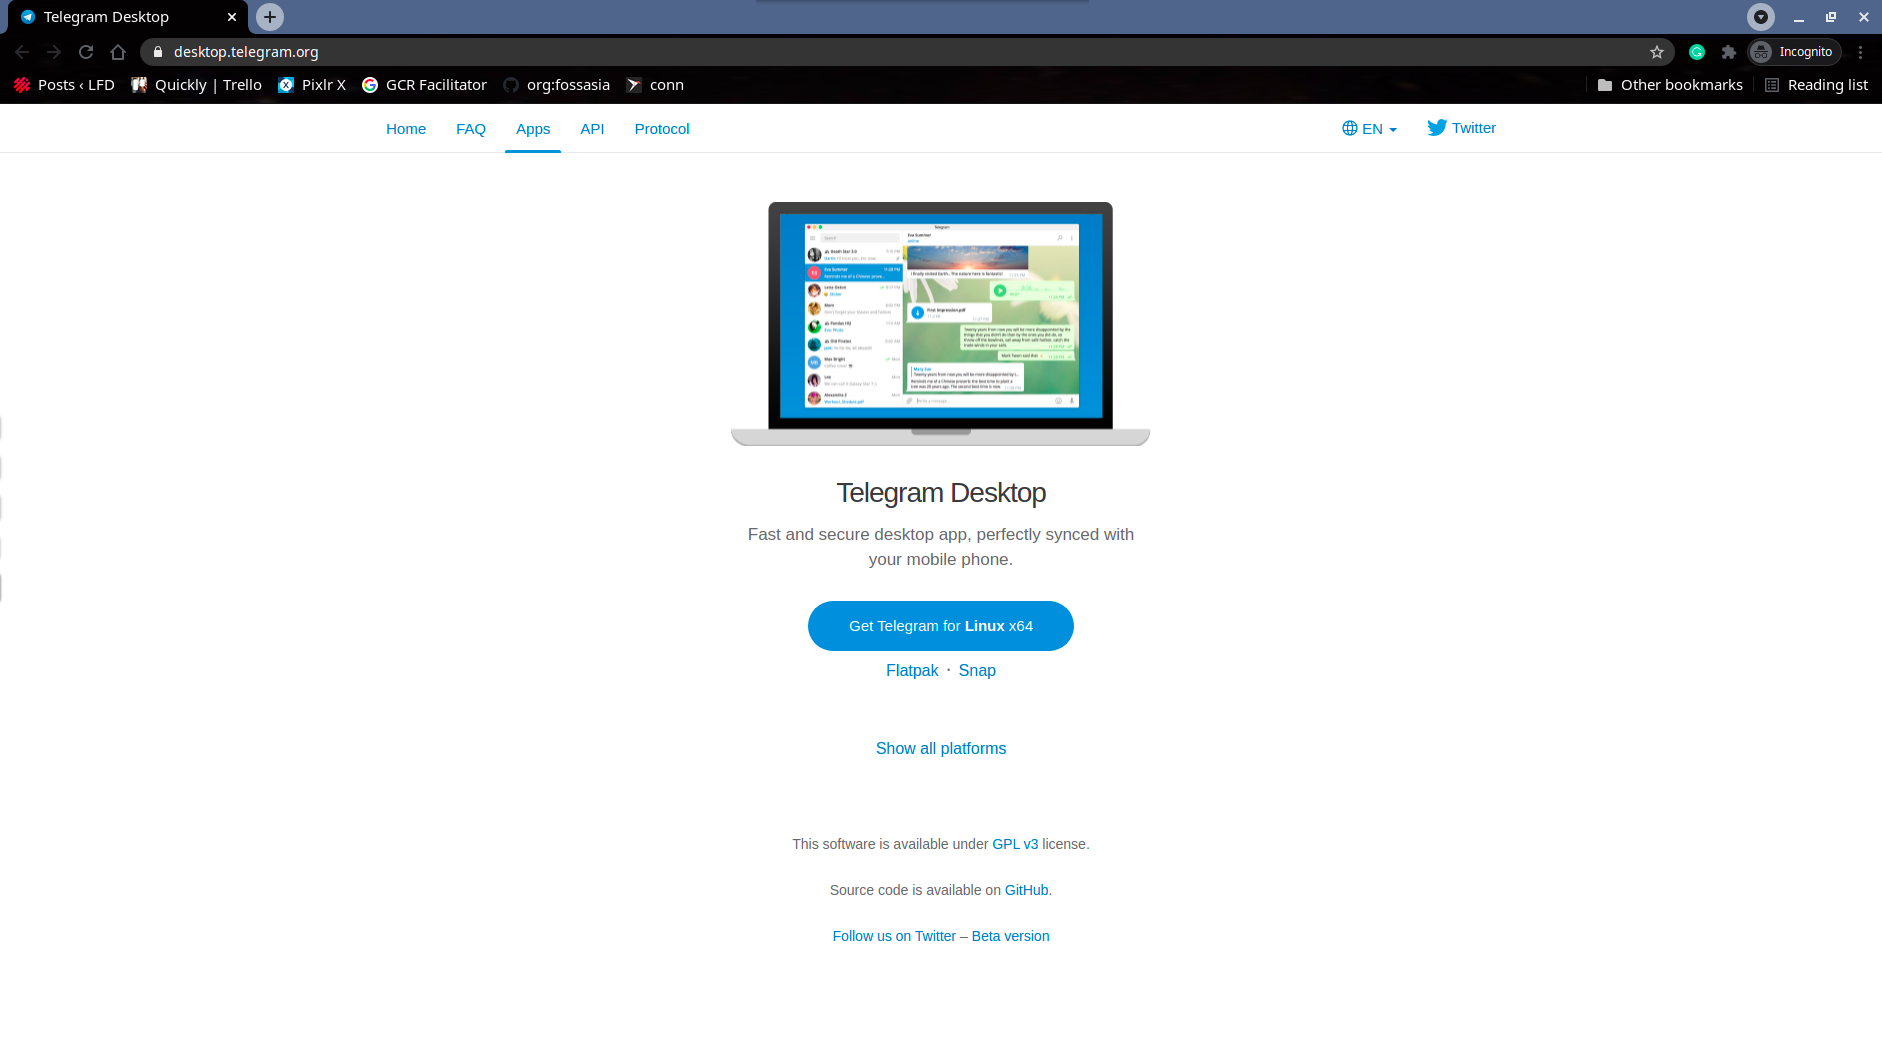Image resolution: width=1882 pixels, height=1048 pixels.
Task: Open the org:fossasia bookmark
Action: click(556, 85)
